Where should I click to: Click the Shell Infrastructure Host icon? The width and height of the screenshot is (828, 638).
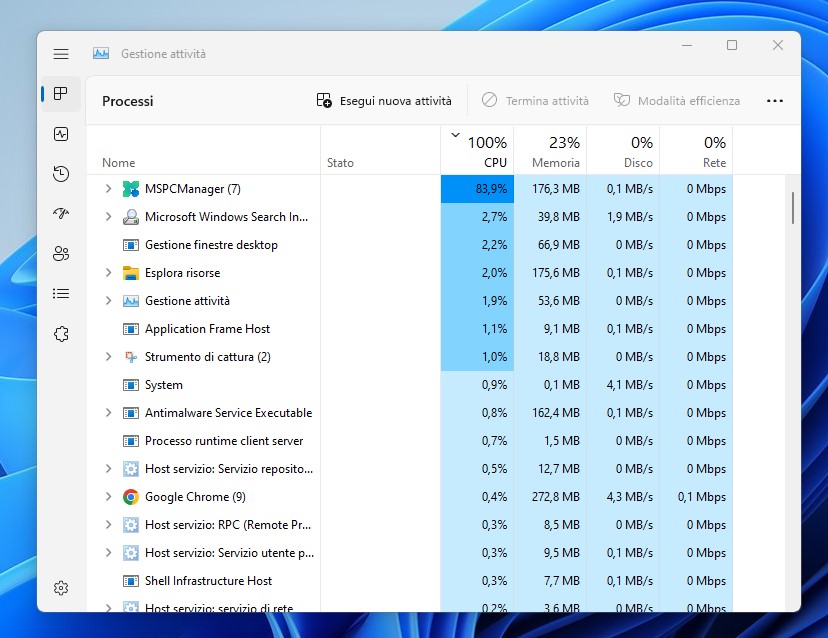[x=130, y=581]
